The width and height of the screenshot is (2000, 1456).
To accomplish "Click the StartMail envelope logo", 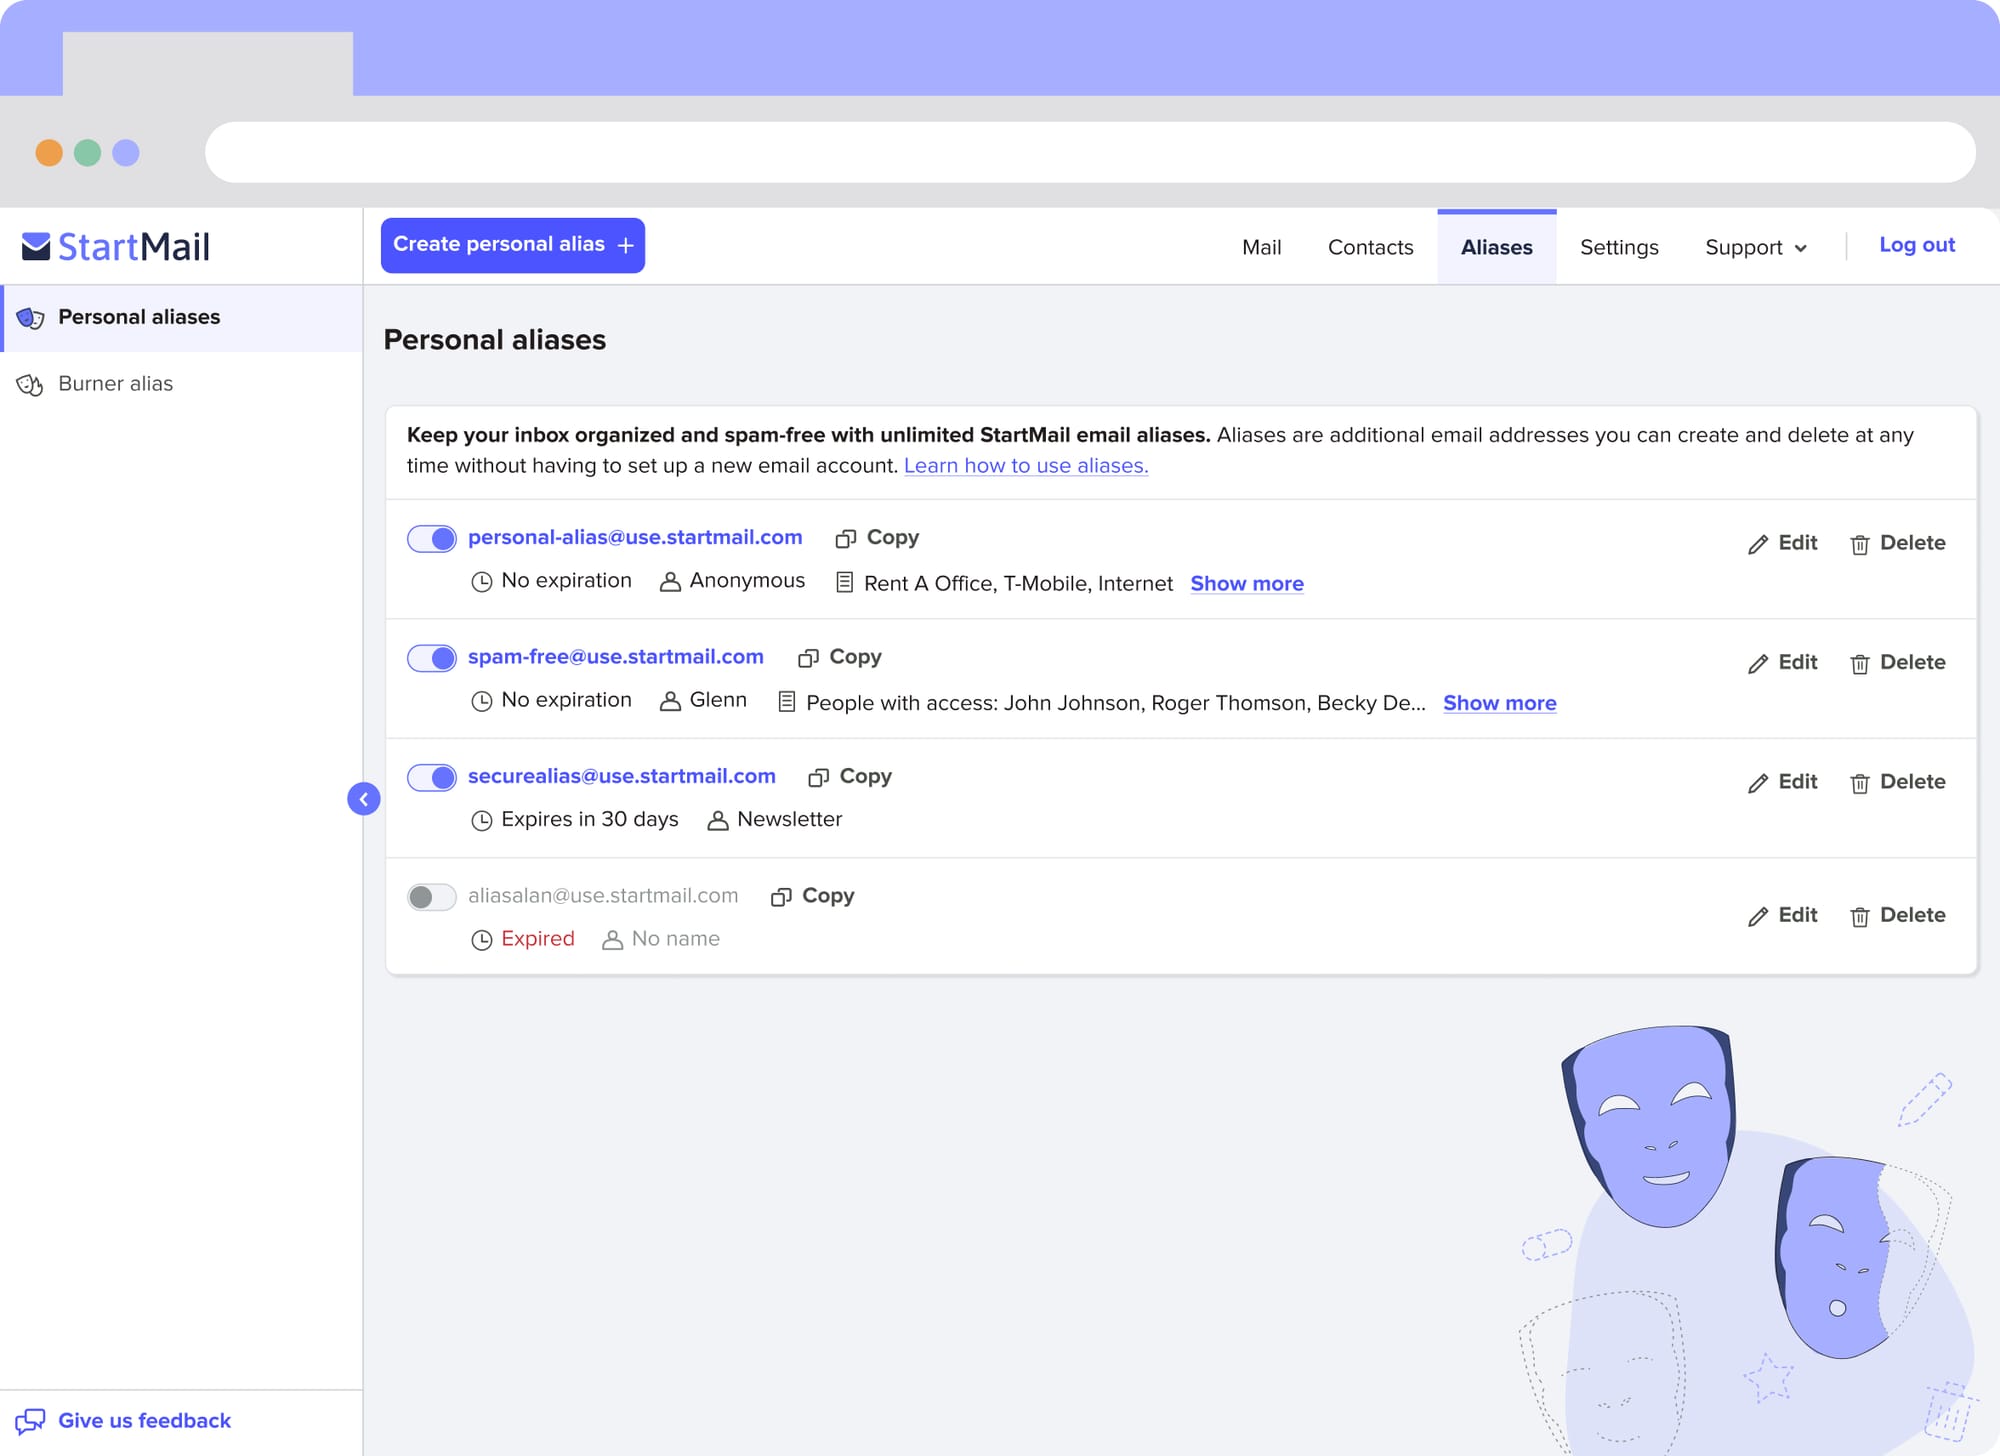I will point(36,246).
